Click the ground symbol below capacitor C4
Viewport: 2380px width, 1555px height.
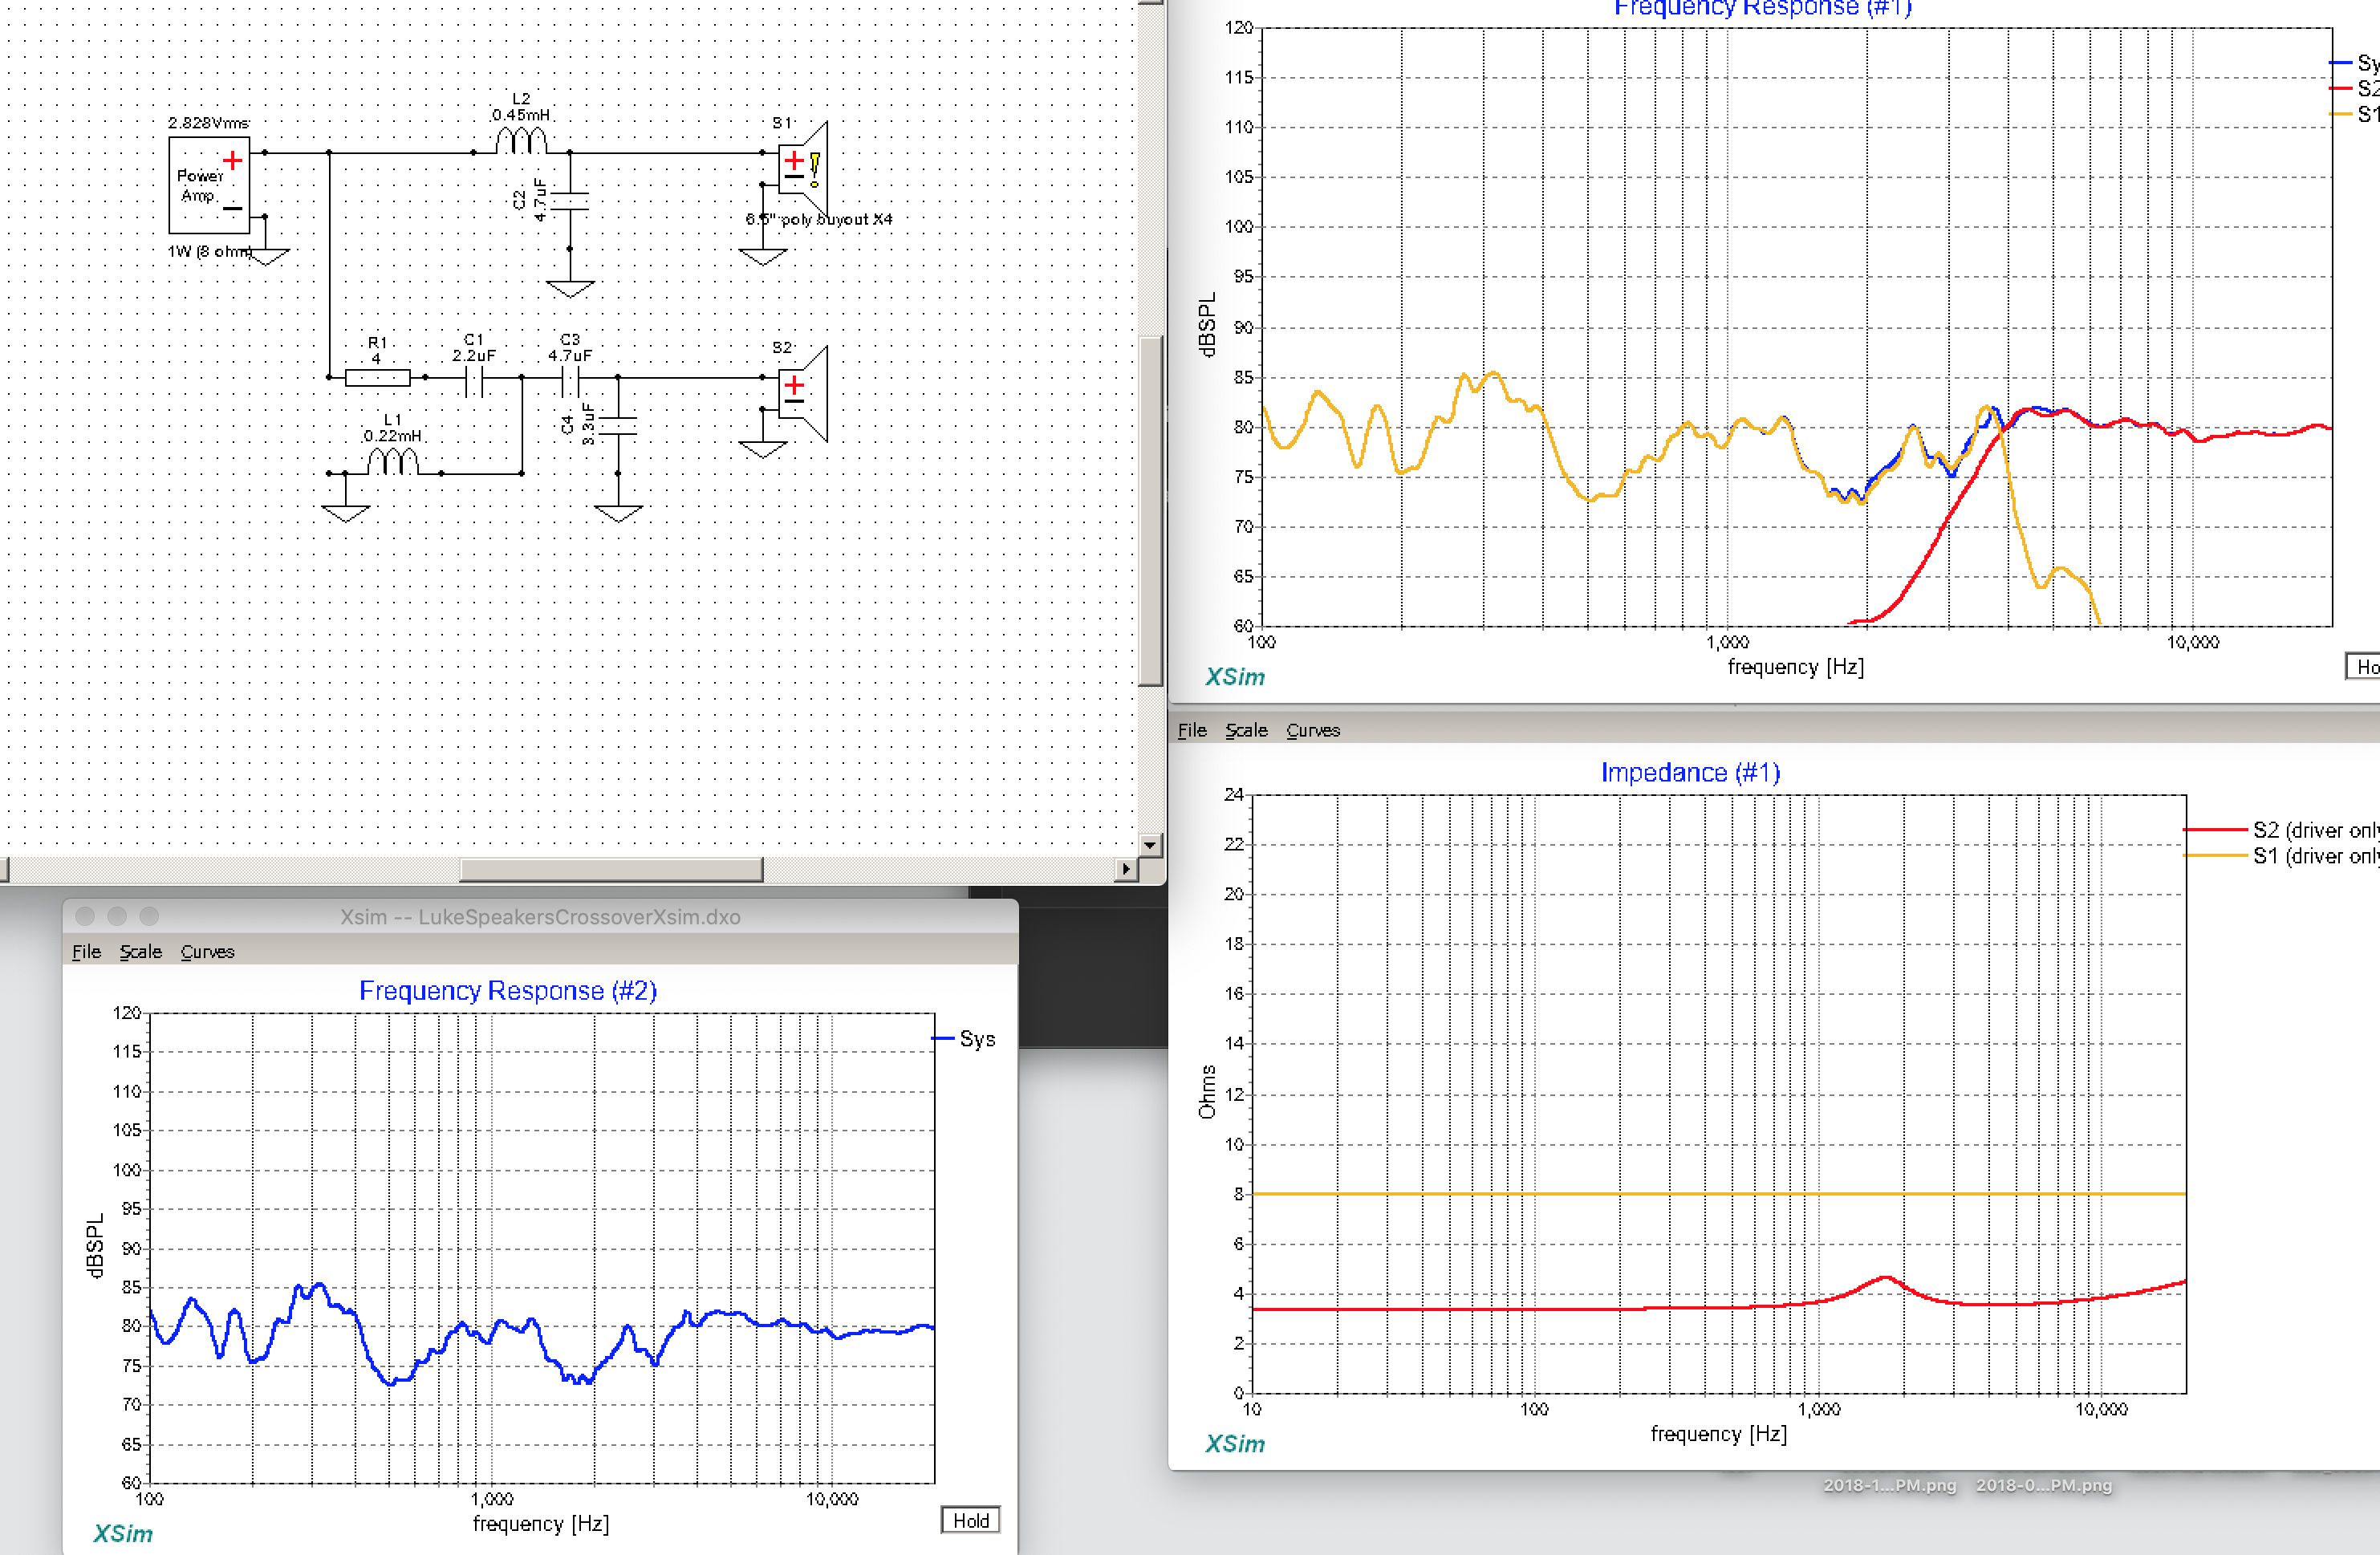click(618, 514)
